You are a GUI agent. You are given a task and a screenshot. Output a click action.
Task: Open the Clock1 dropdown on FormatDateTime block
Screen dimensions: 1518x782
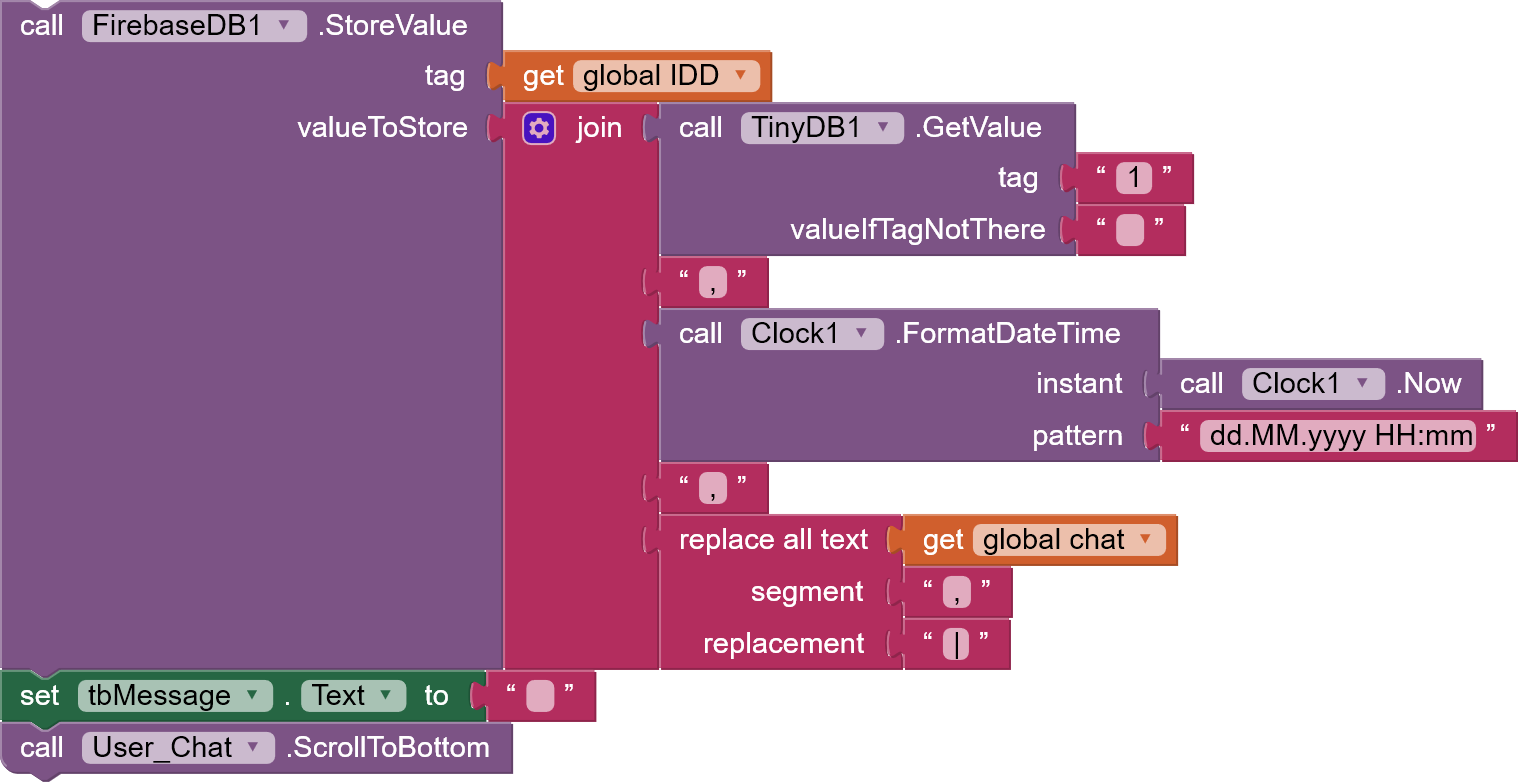(x=861, y=333)
